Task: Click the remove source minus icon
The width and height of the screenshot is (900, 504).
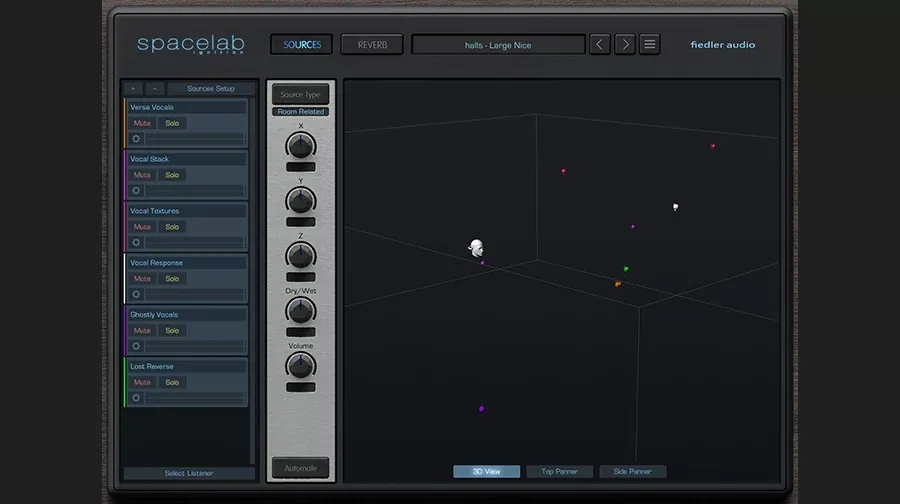Action: point(154,88)
